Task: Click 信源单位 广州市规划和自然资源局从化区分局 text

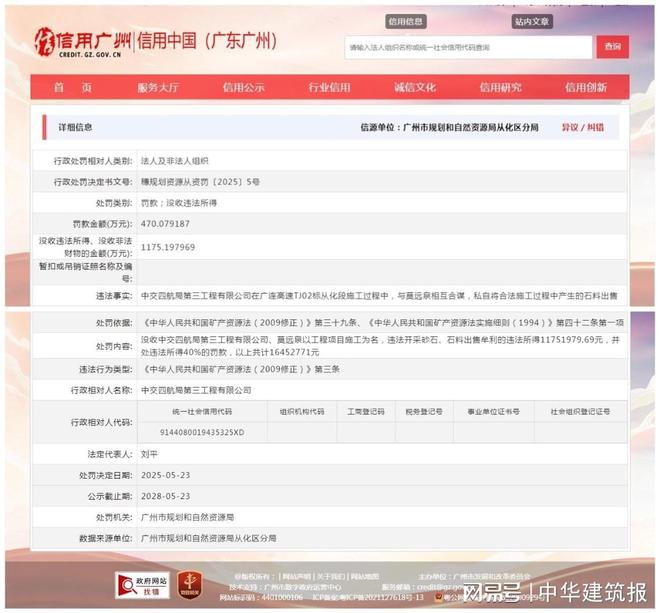Action: click(x=449, y=127)
